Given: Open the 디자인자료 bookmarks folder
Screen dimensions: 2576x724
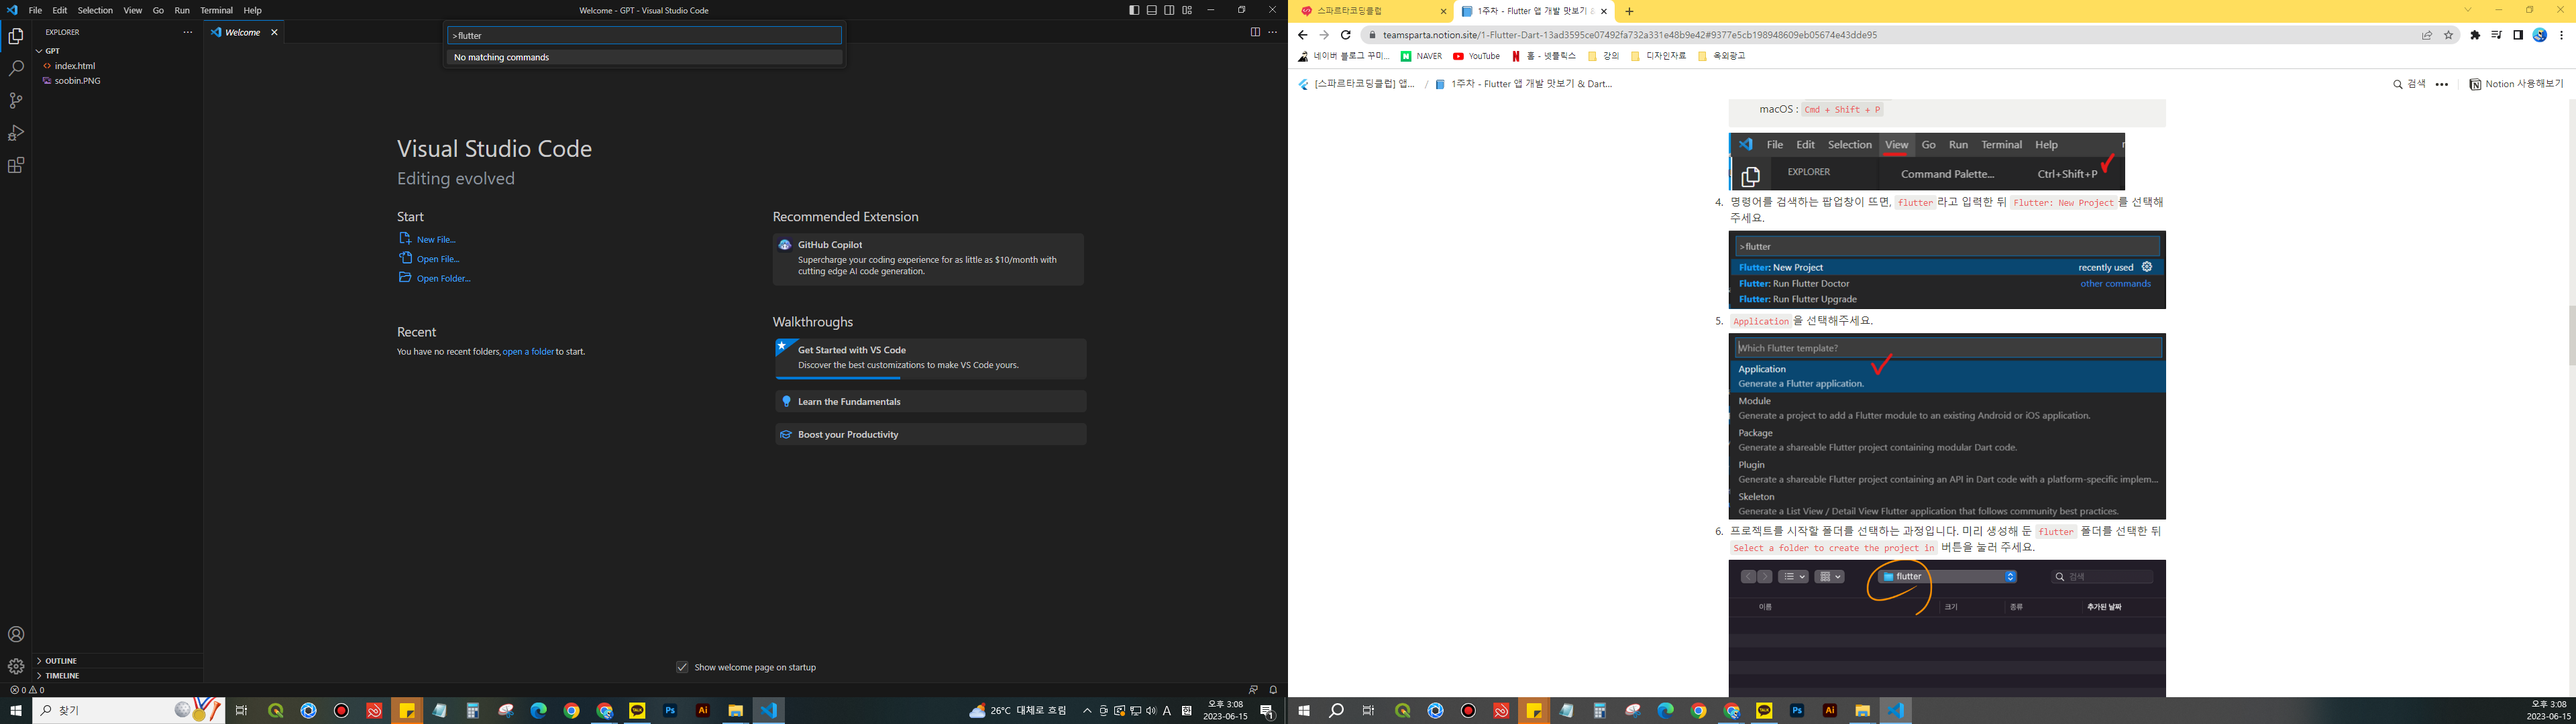Looking at the screenshot, I should (x=1658, y=57).
